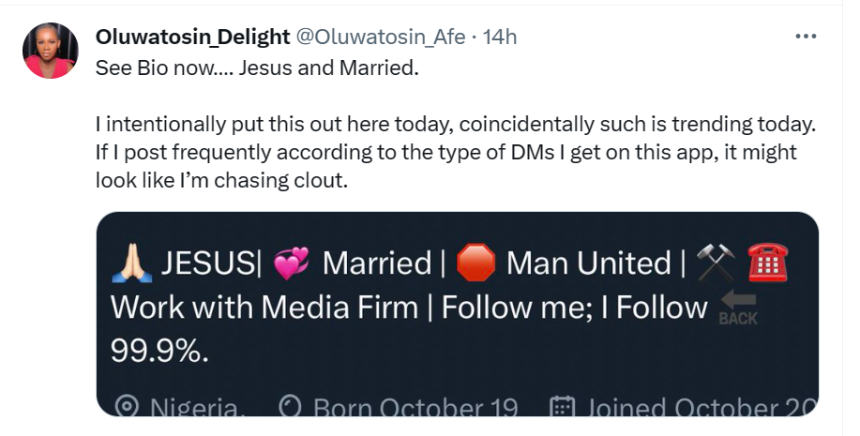This screenshot has width=860, height=436.
Task: Click the balloon icon beside Born October 19
Action: pos(291,406)
